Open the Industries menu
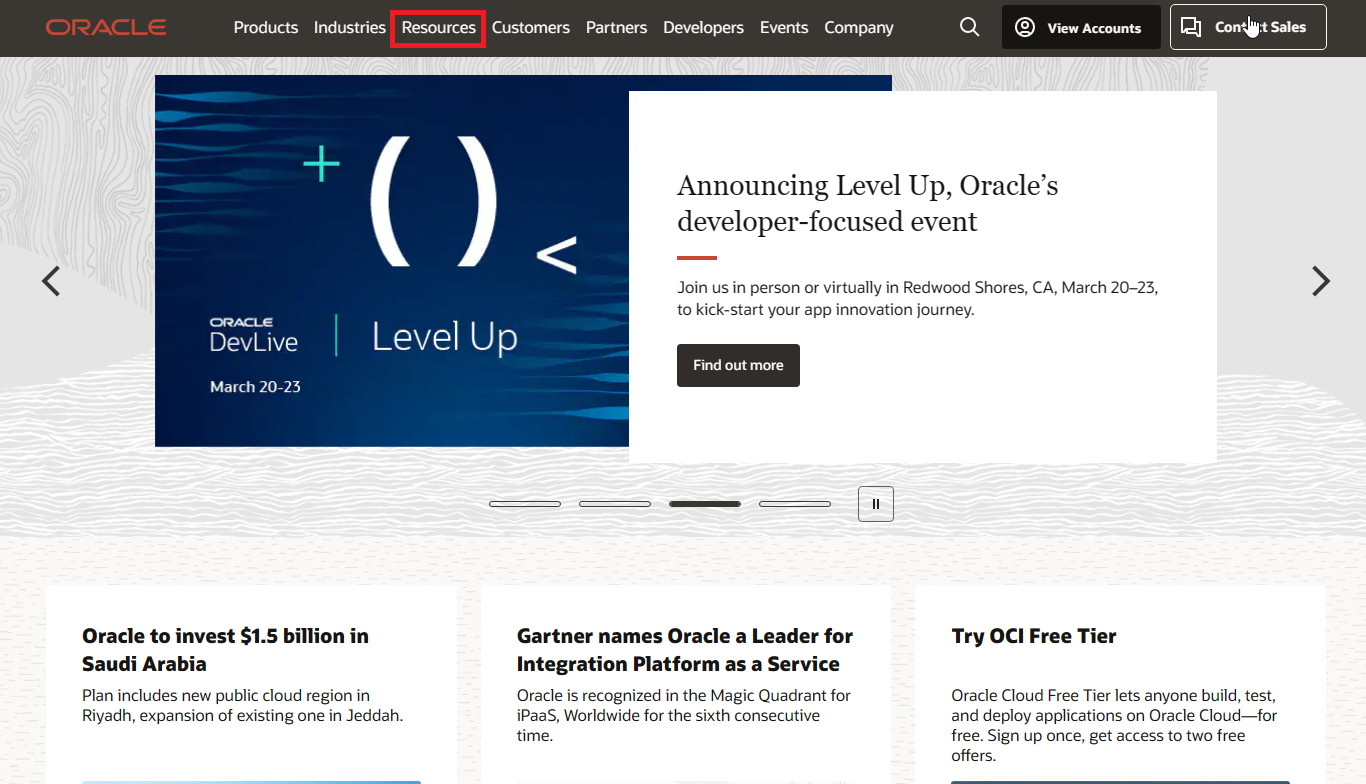Image resolution: width=1366 pixels, height=784 pixels. tap(350, 27)
